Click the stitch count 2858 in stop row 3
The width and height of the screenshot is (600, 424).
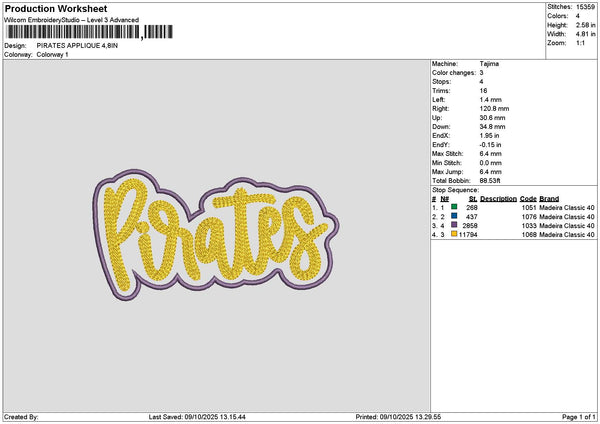[470, 225]
